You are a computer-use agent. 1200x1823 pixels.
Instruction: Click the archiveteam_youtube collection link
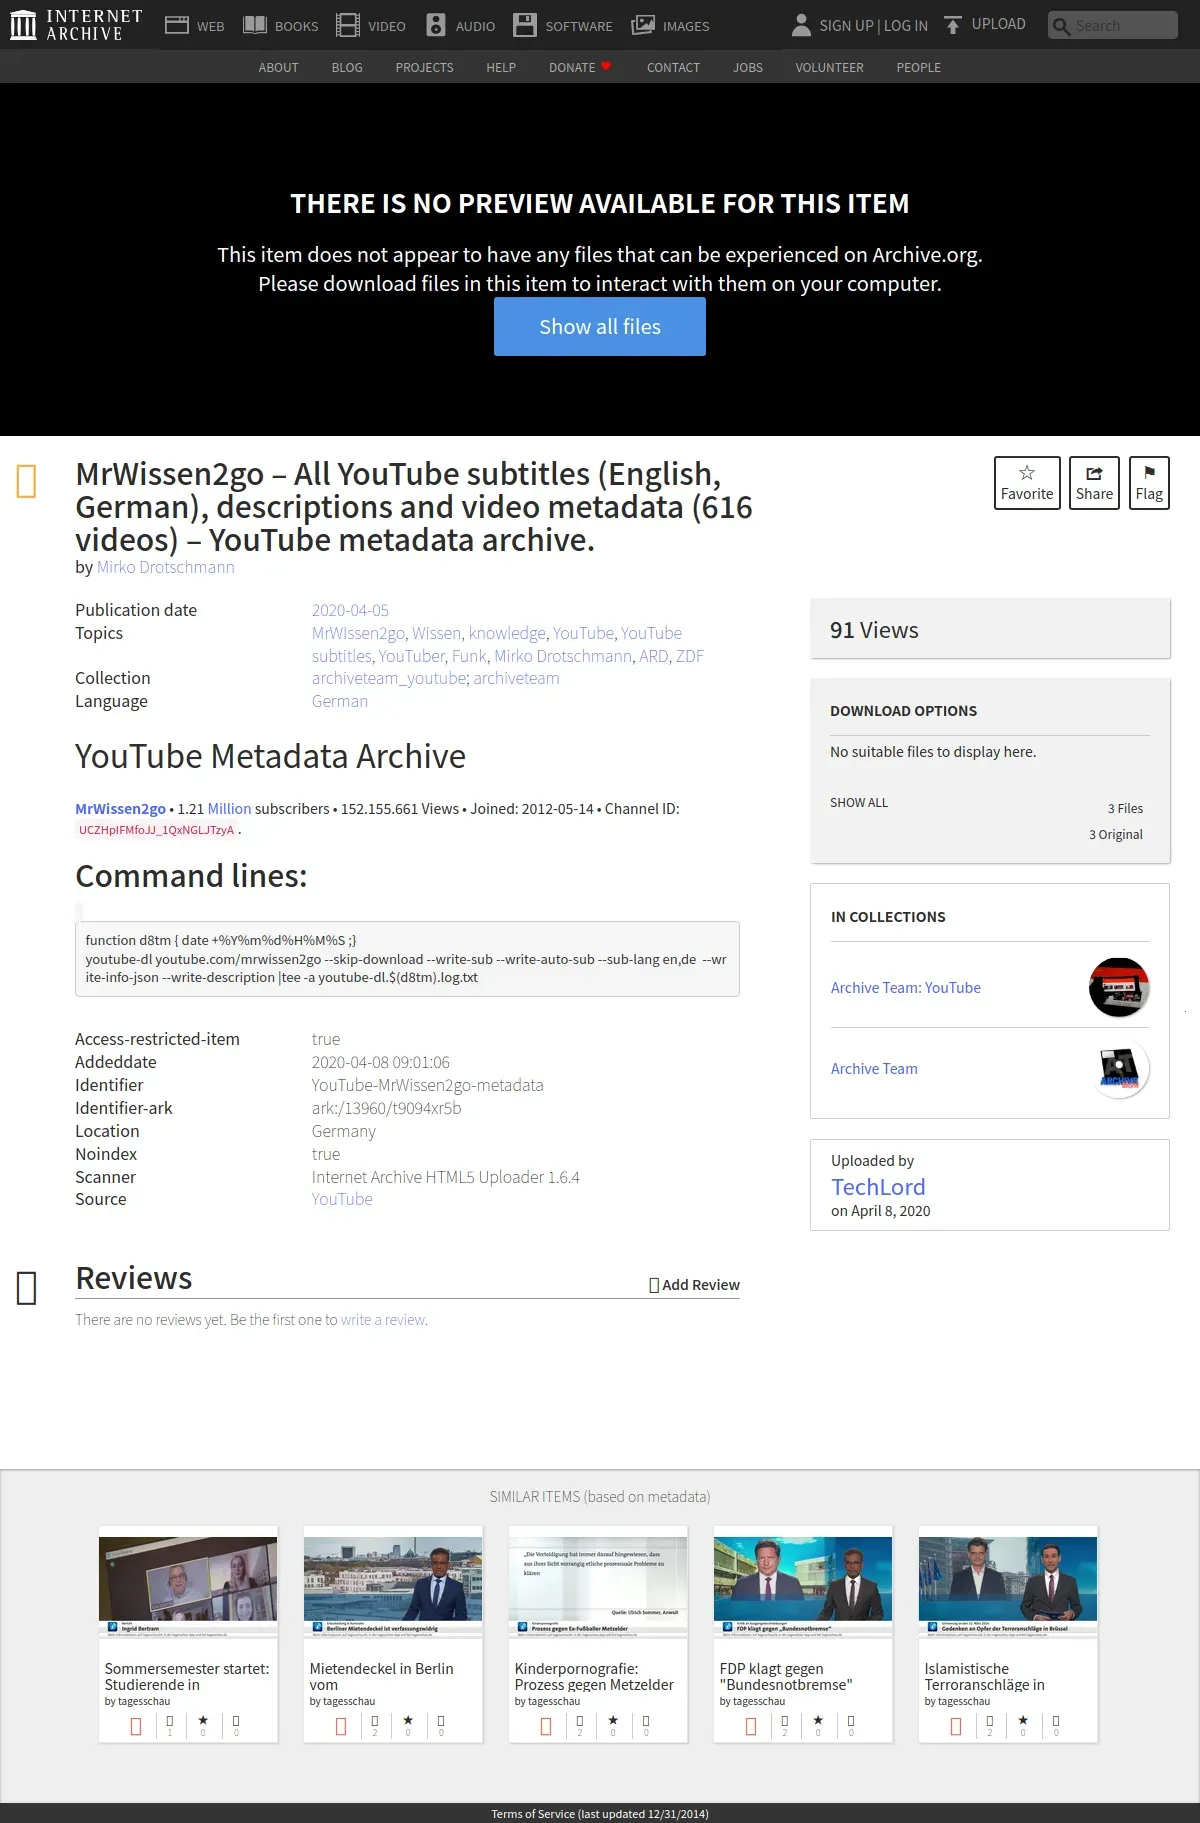tap(389, 678)
